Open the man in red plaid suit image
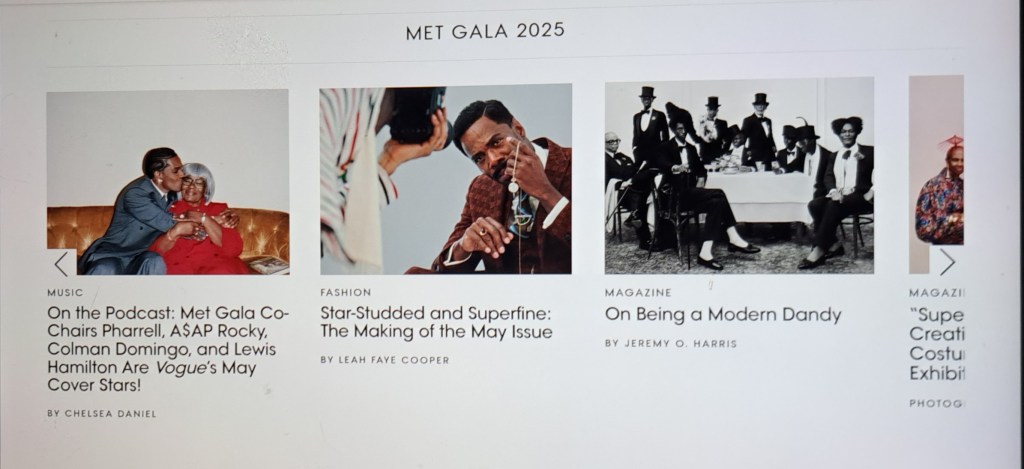 pos(446,179)
